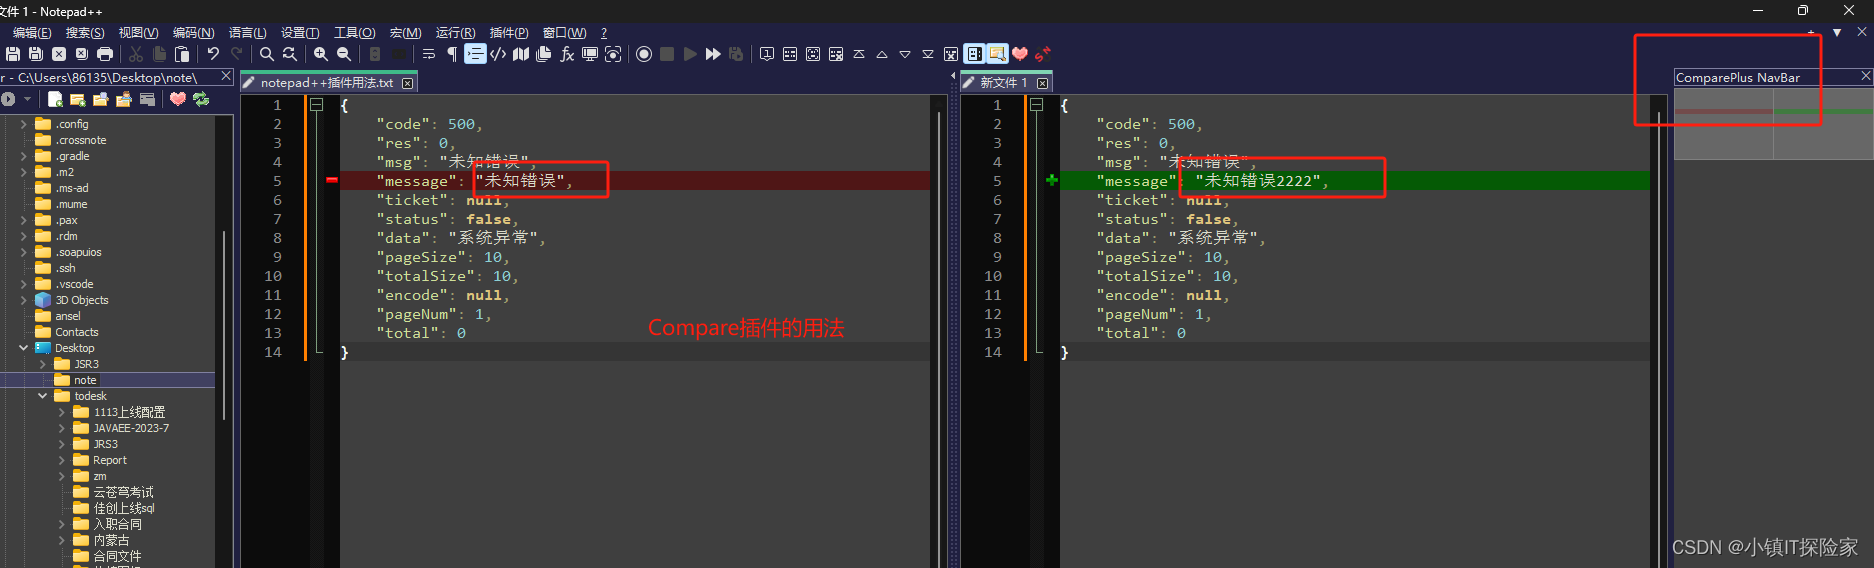
Task: Toggle fold marker on right editor line 1
Action: tap(1037, 105)
